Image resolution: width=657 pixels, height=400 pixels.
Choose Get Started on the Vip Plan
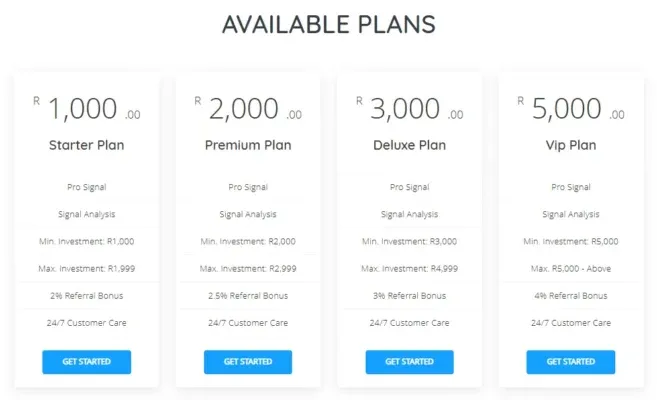[571, 361]
